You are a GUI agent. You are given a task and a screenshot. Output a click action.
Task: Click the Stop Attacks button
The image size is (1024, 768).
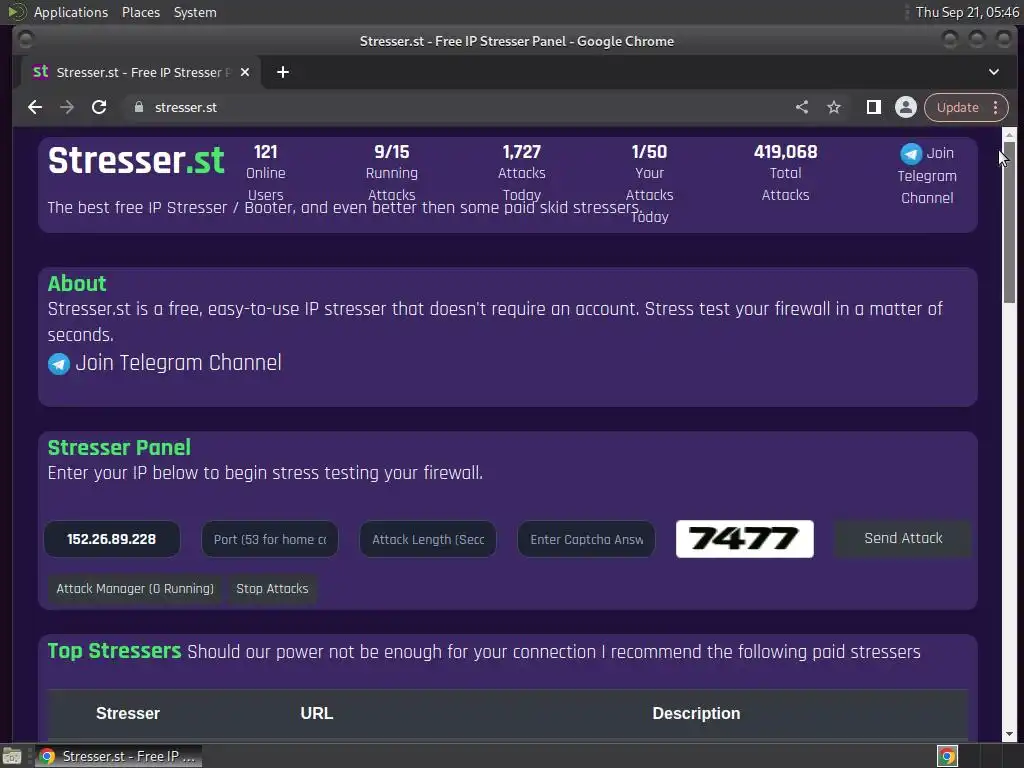pos(272,589)
